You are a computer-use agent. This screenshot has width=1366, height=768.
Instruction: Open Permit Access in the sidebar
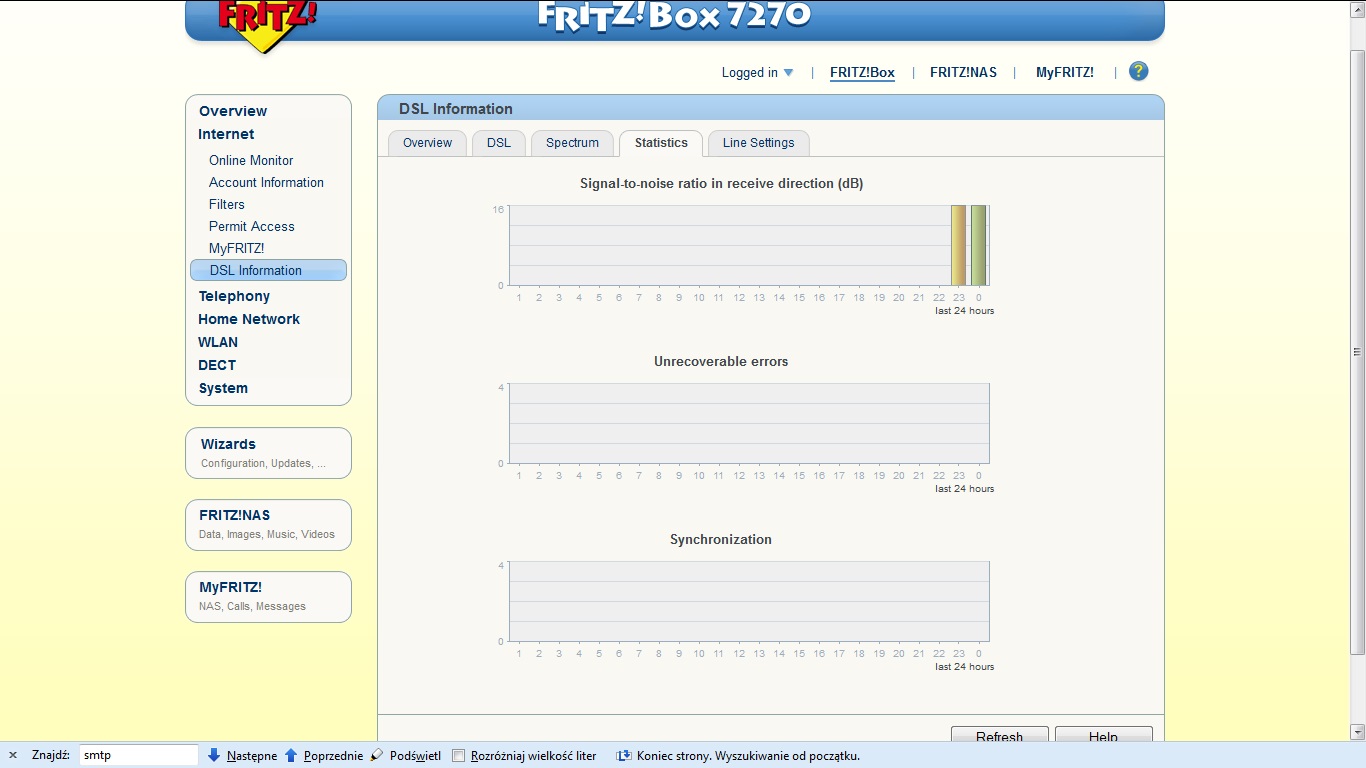tap(252, 226)
